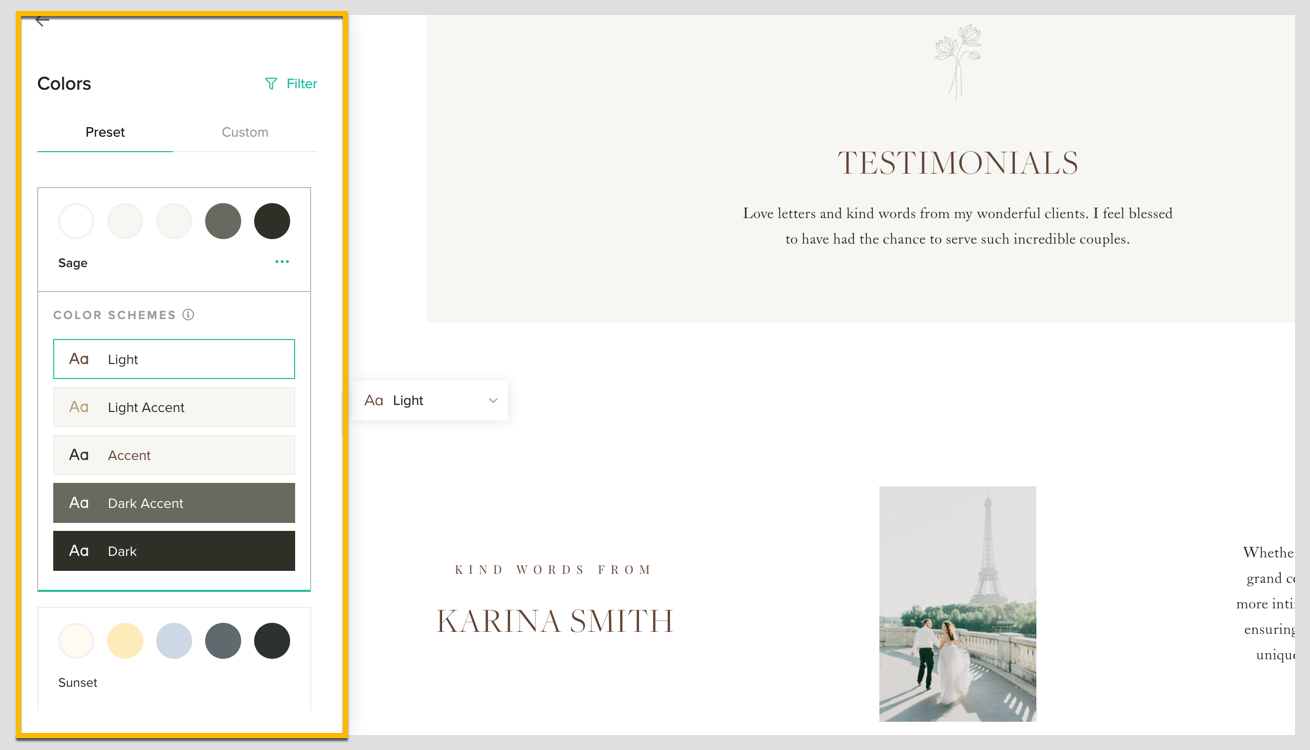Select the Sunset palette name
This screenshot has height=750, width=1310.
78,683
